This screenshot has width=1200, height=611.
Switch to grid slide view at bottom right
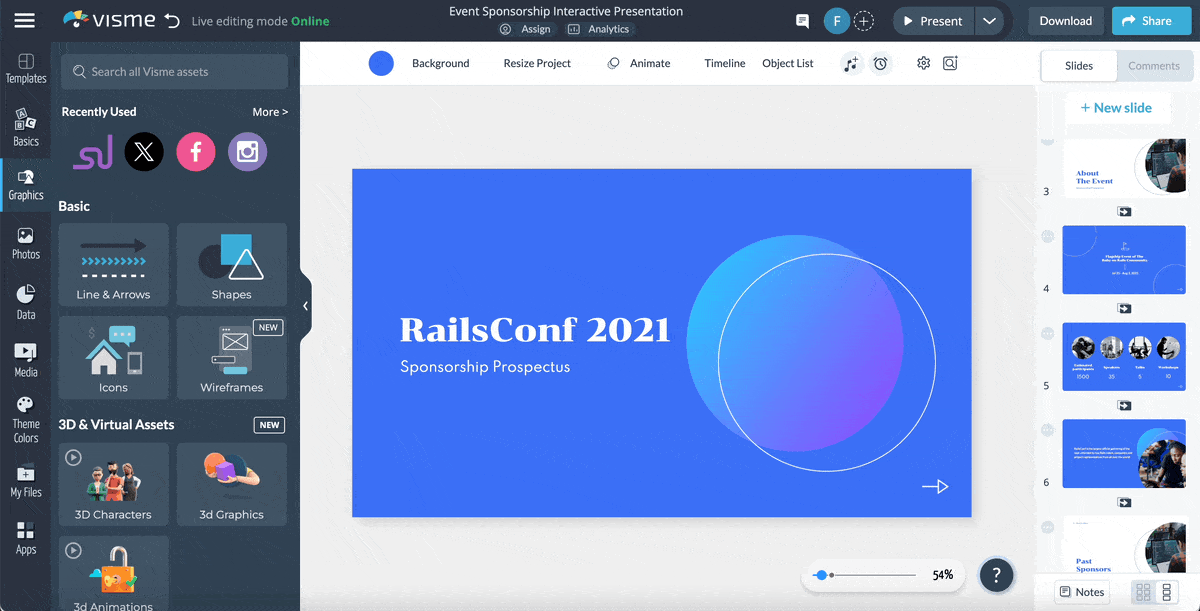(x=1143, y=592)
